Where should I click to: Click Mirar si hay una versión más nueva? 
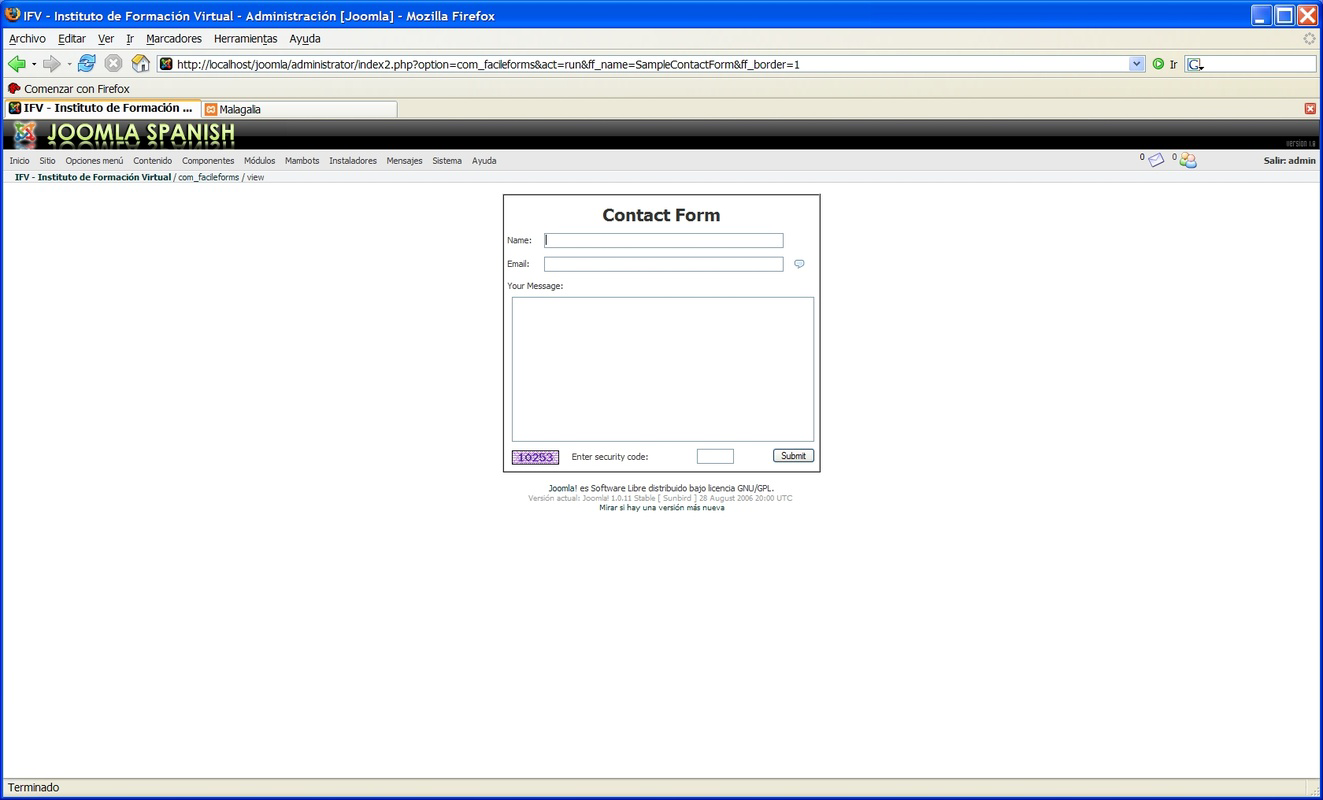point(662,508)
